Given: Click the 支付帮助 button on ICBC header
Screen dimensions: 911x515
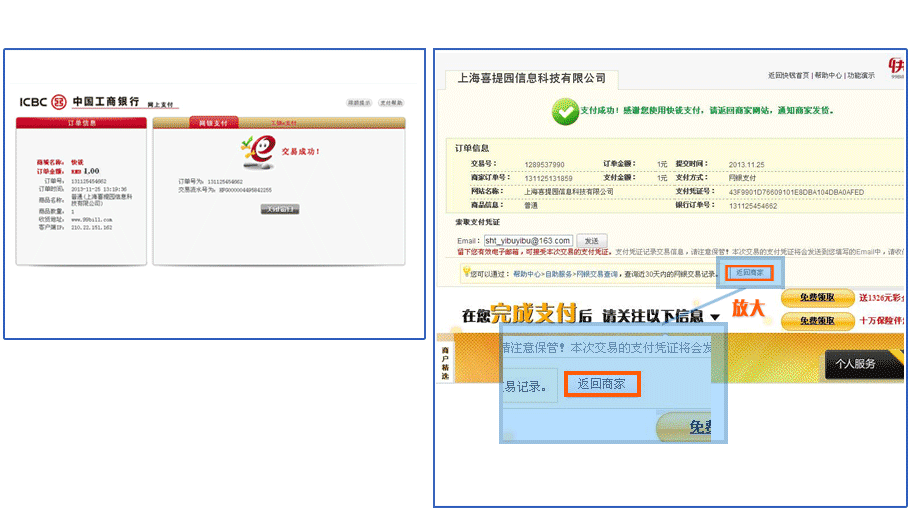Looking at the screenshot, I should (x=391, y=103).
